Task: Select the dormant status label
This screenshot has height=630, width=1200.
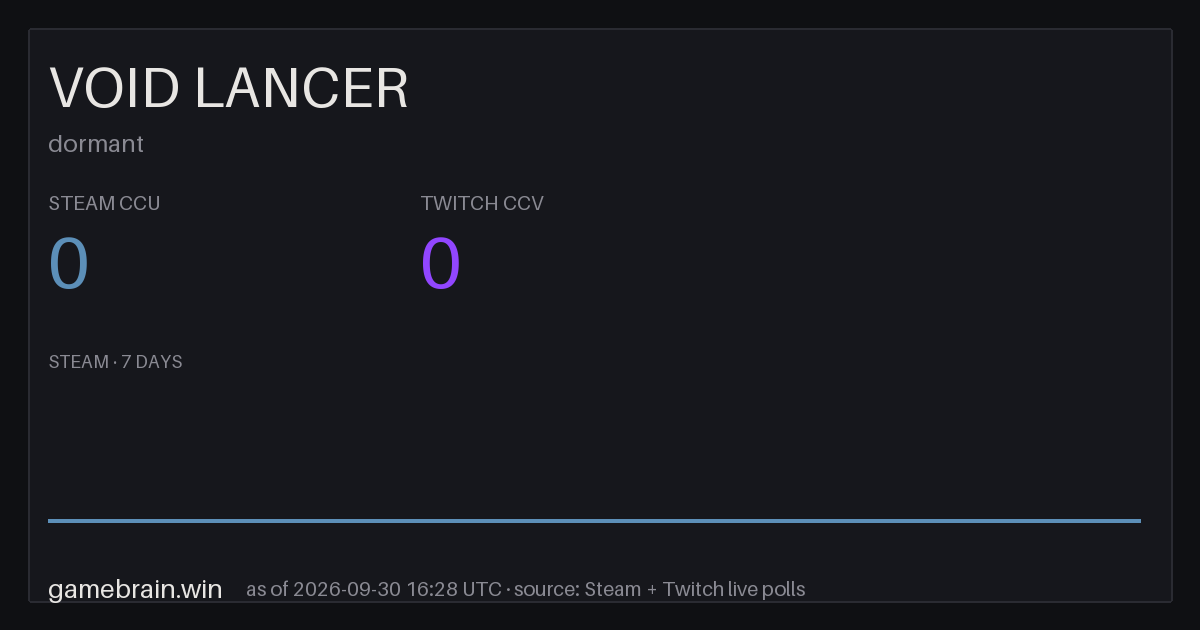Action: [x=96, y=144]
